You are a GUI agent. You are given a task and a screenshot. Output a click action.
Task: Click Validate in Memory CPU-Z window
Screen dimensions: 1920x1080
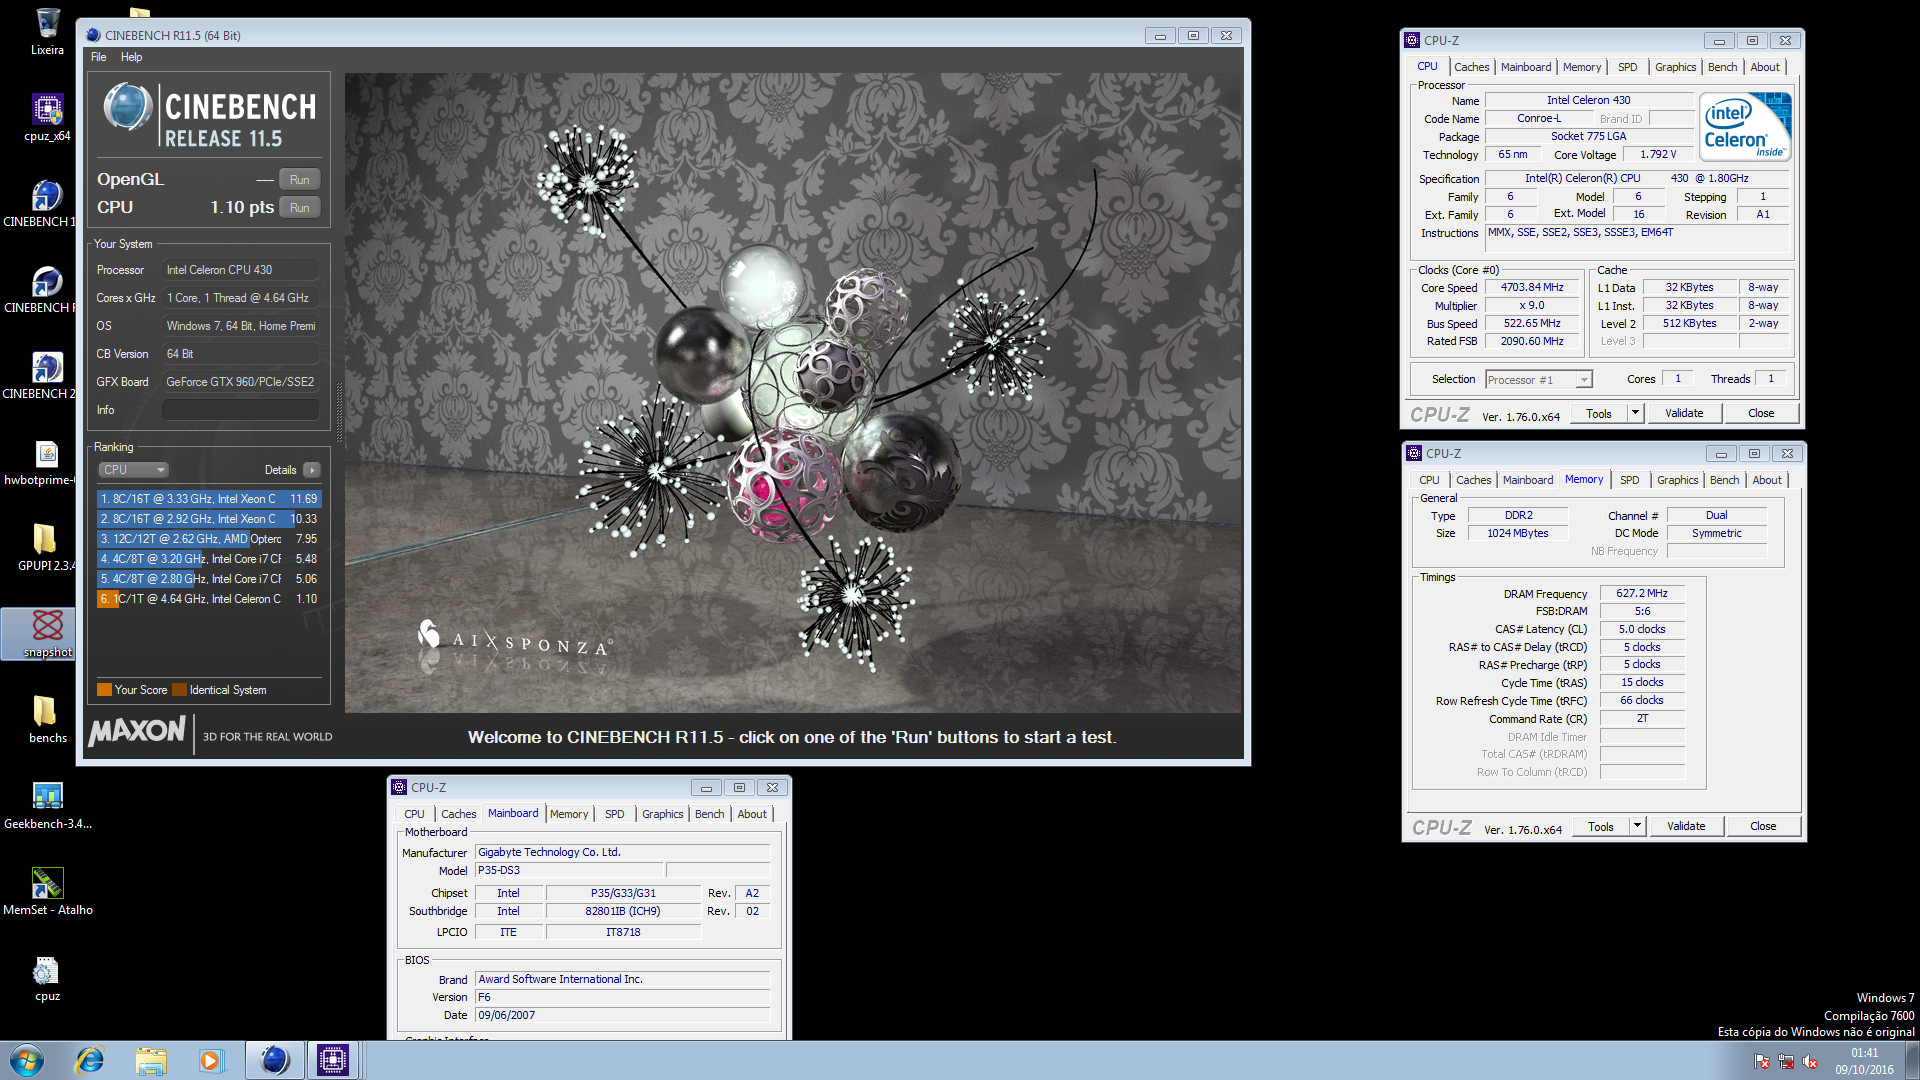pos(1686,826)
